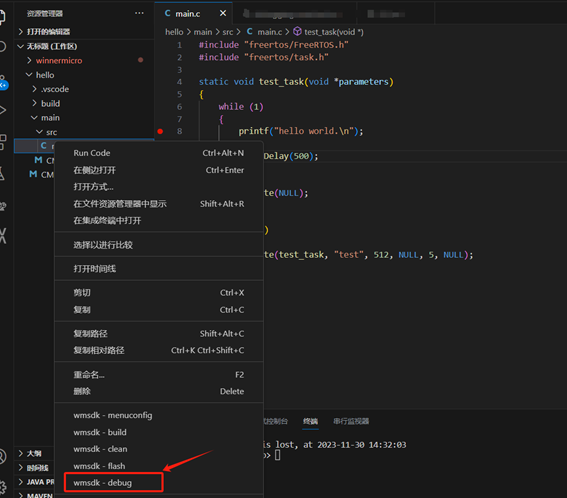Click the Delay(500); code line
Screen dimensions: 567x498
291,156
